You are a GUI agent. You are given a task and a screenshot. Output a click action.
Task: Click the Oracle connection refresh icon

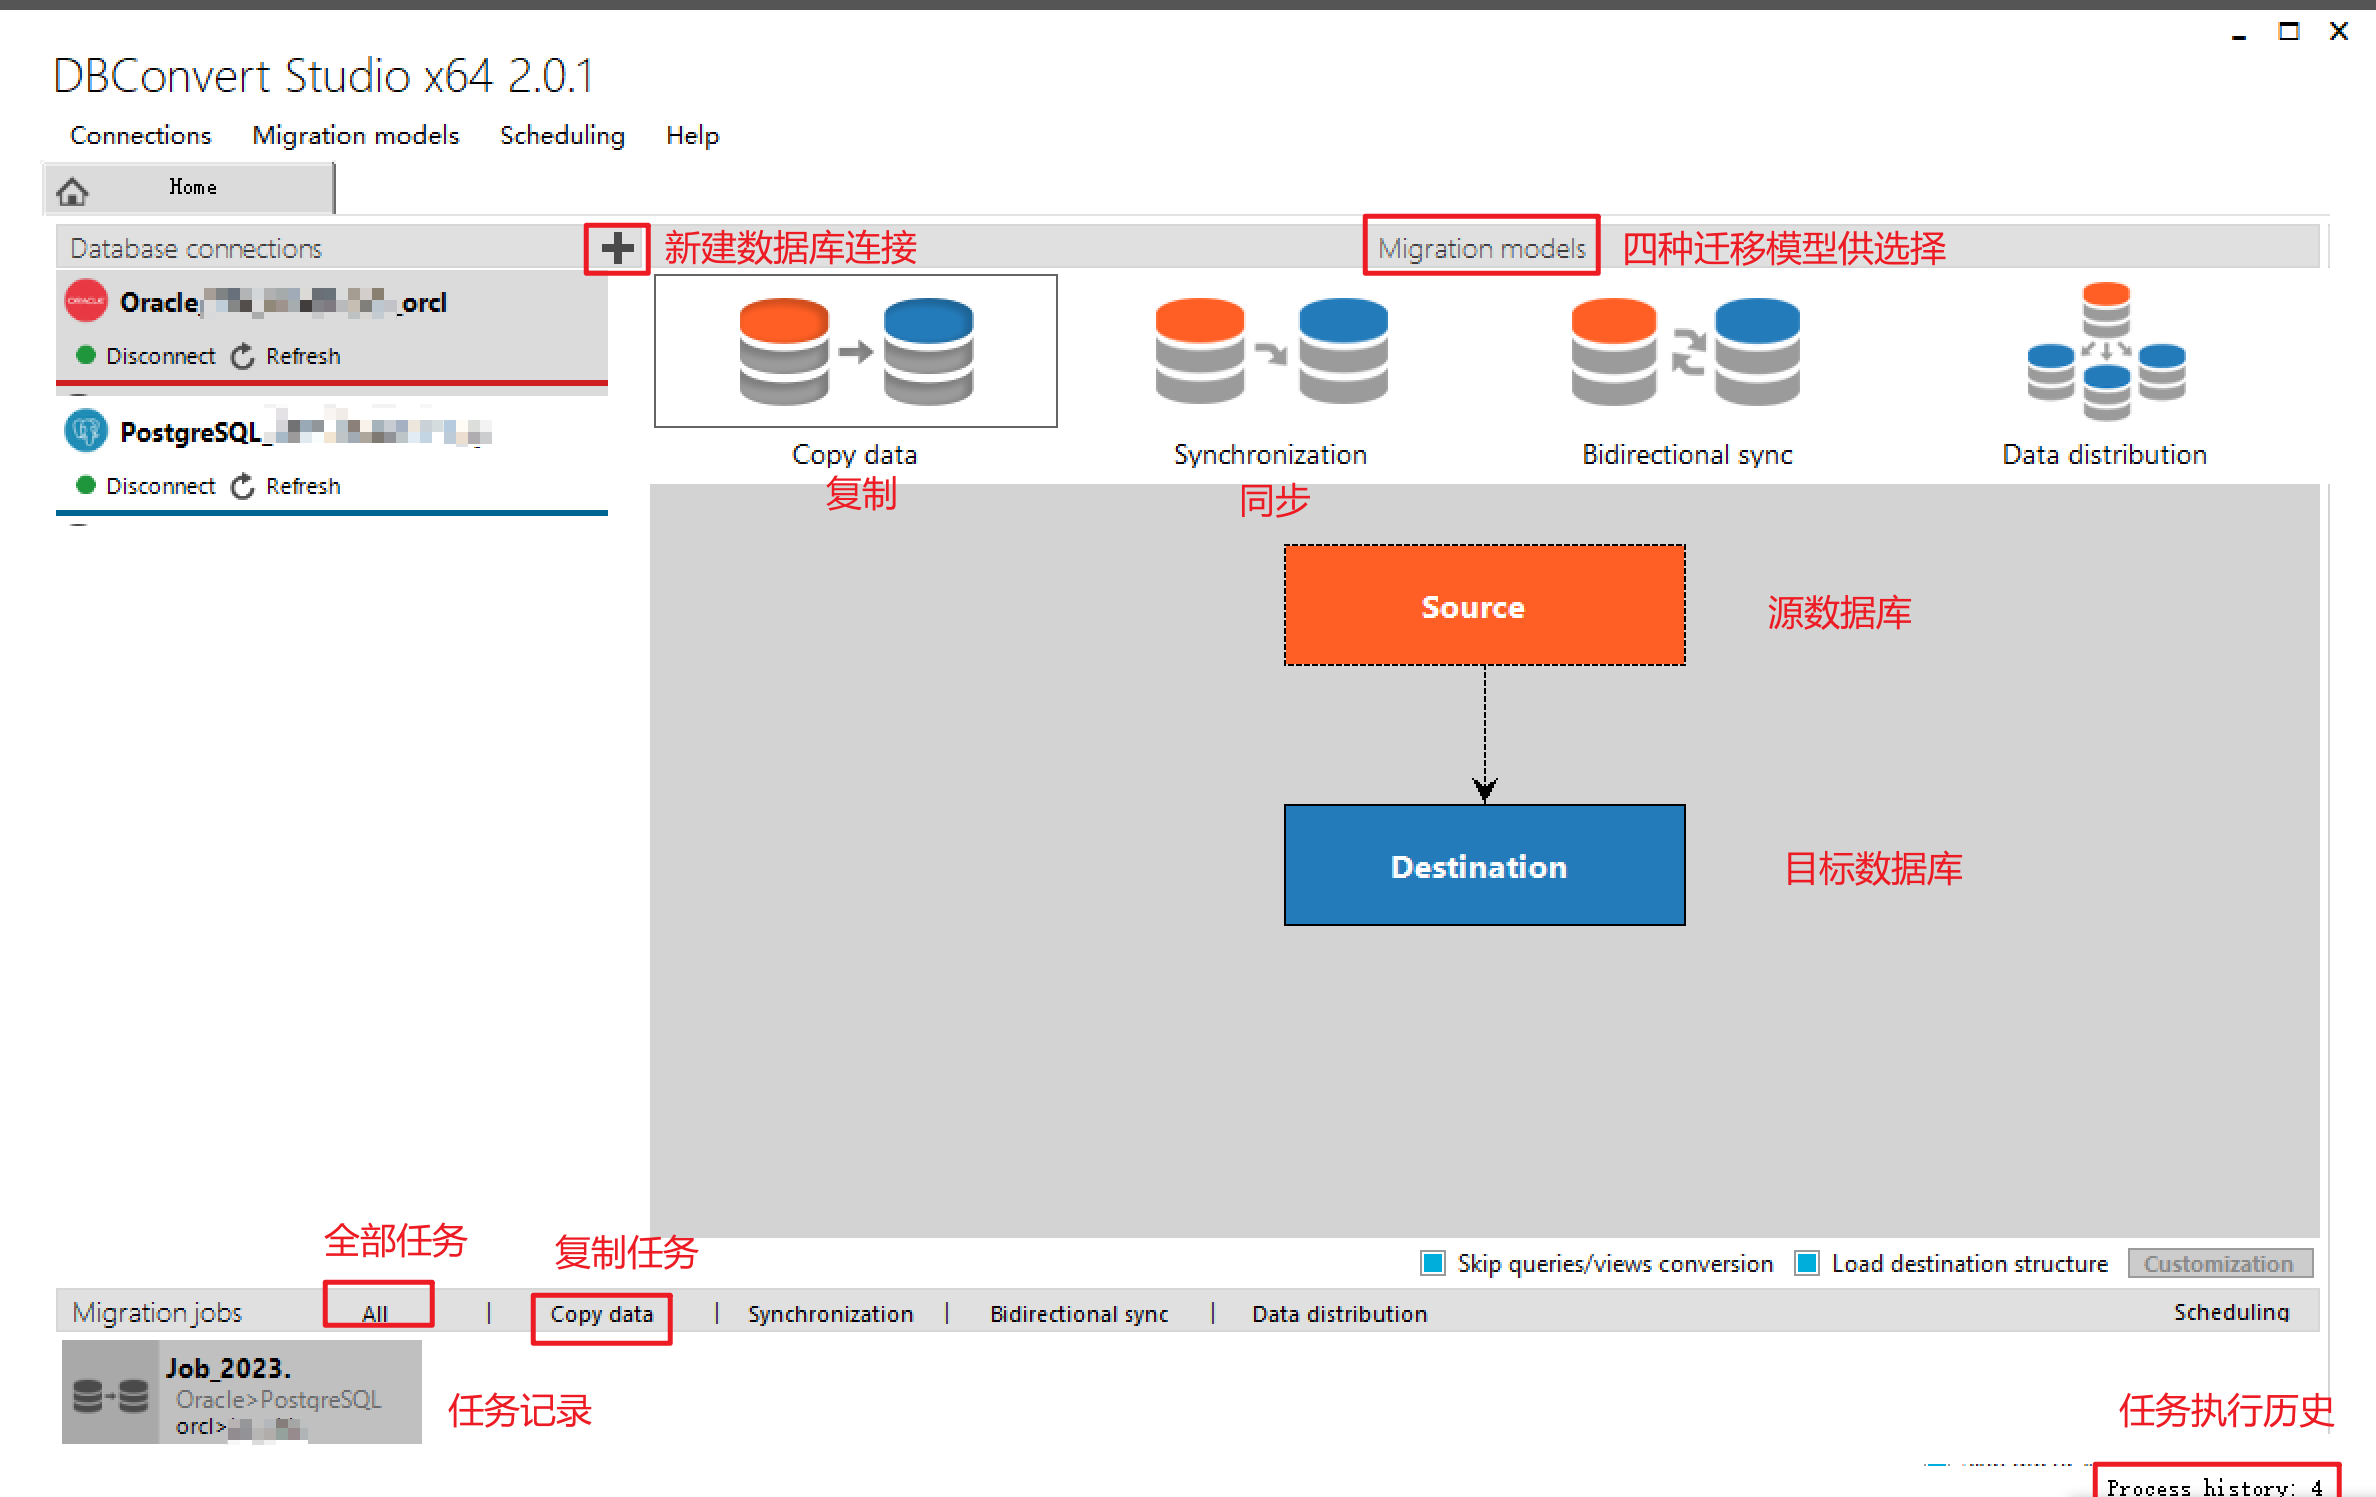click(243, 356)
